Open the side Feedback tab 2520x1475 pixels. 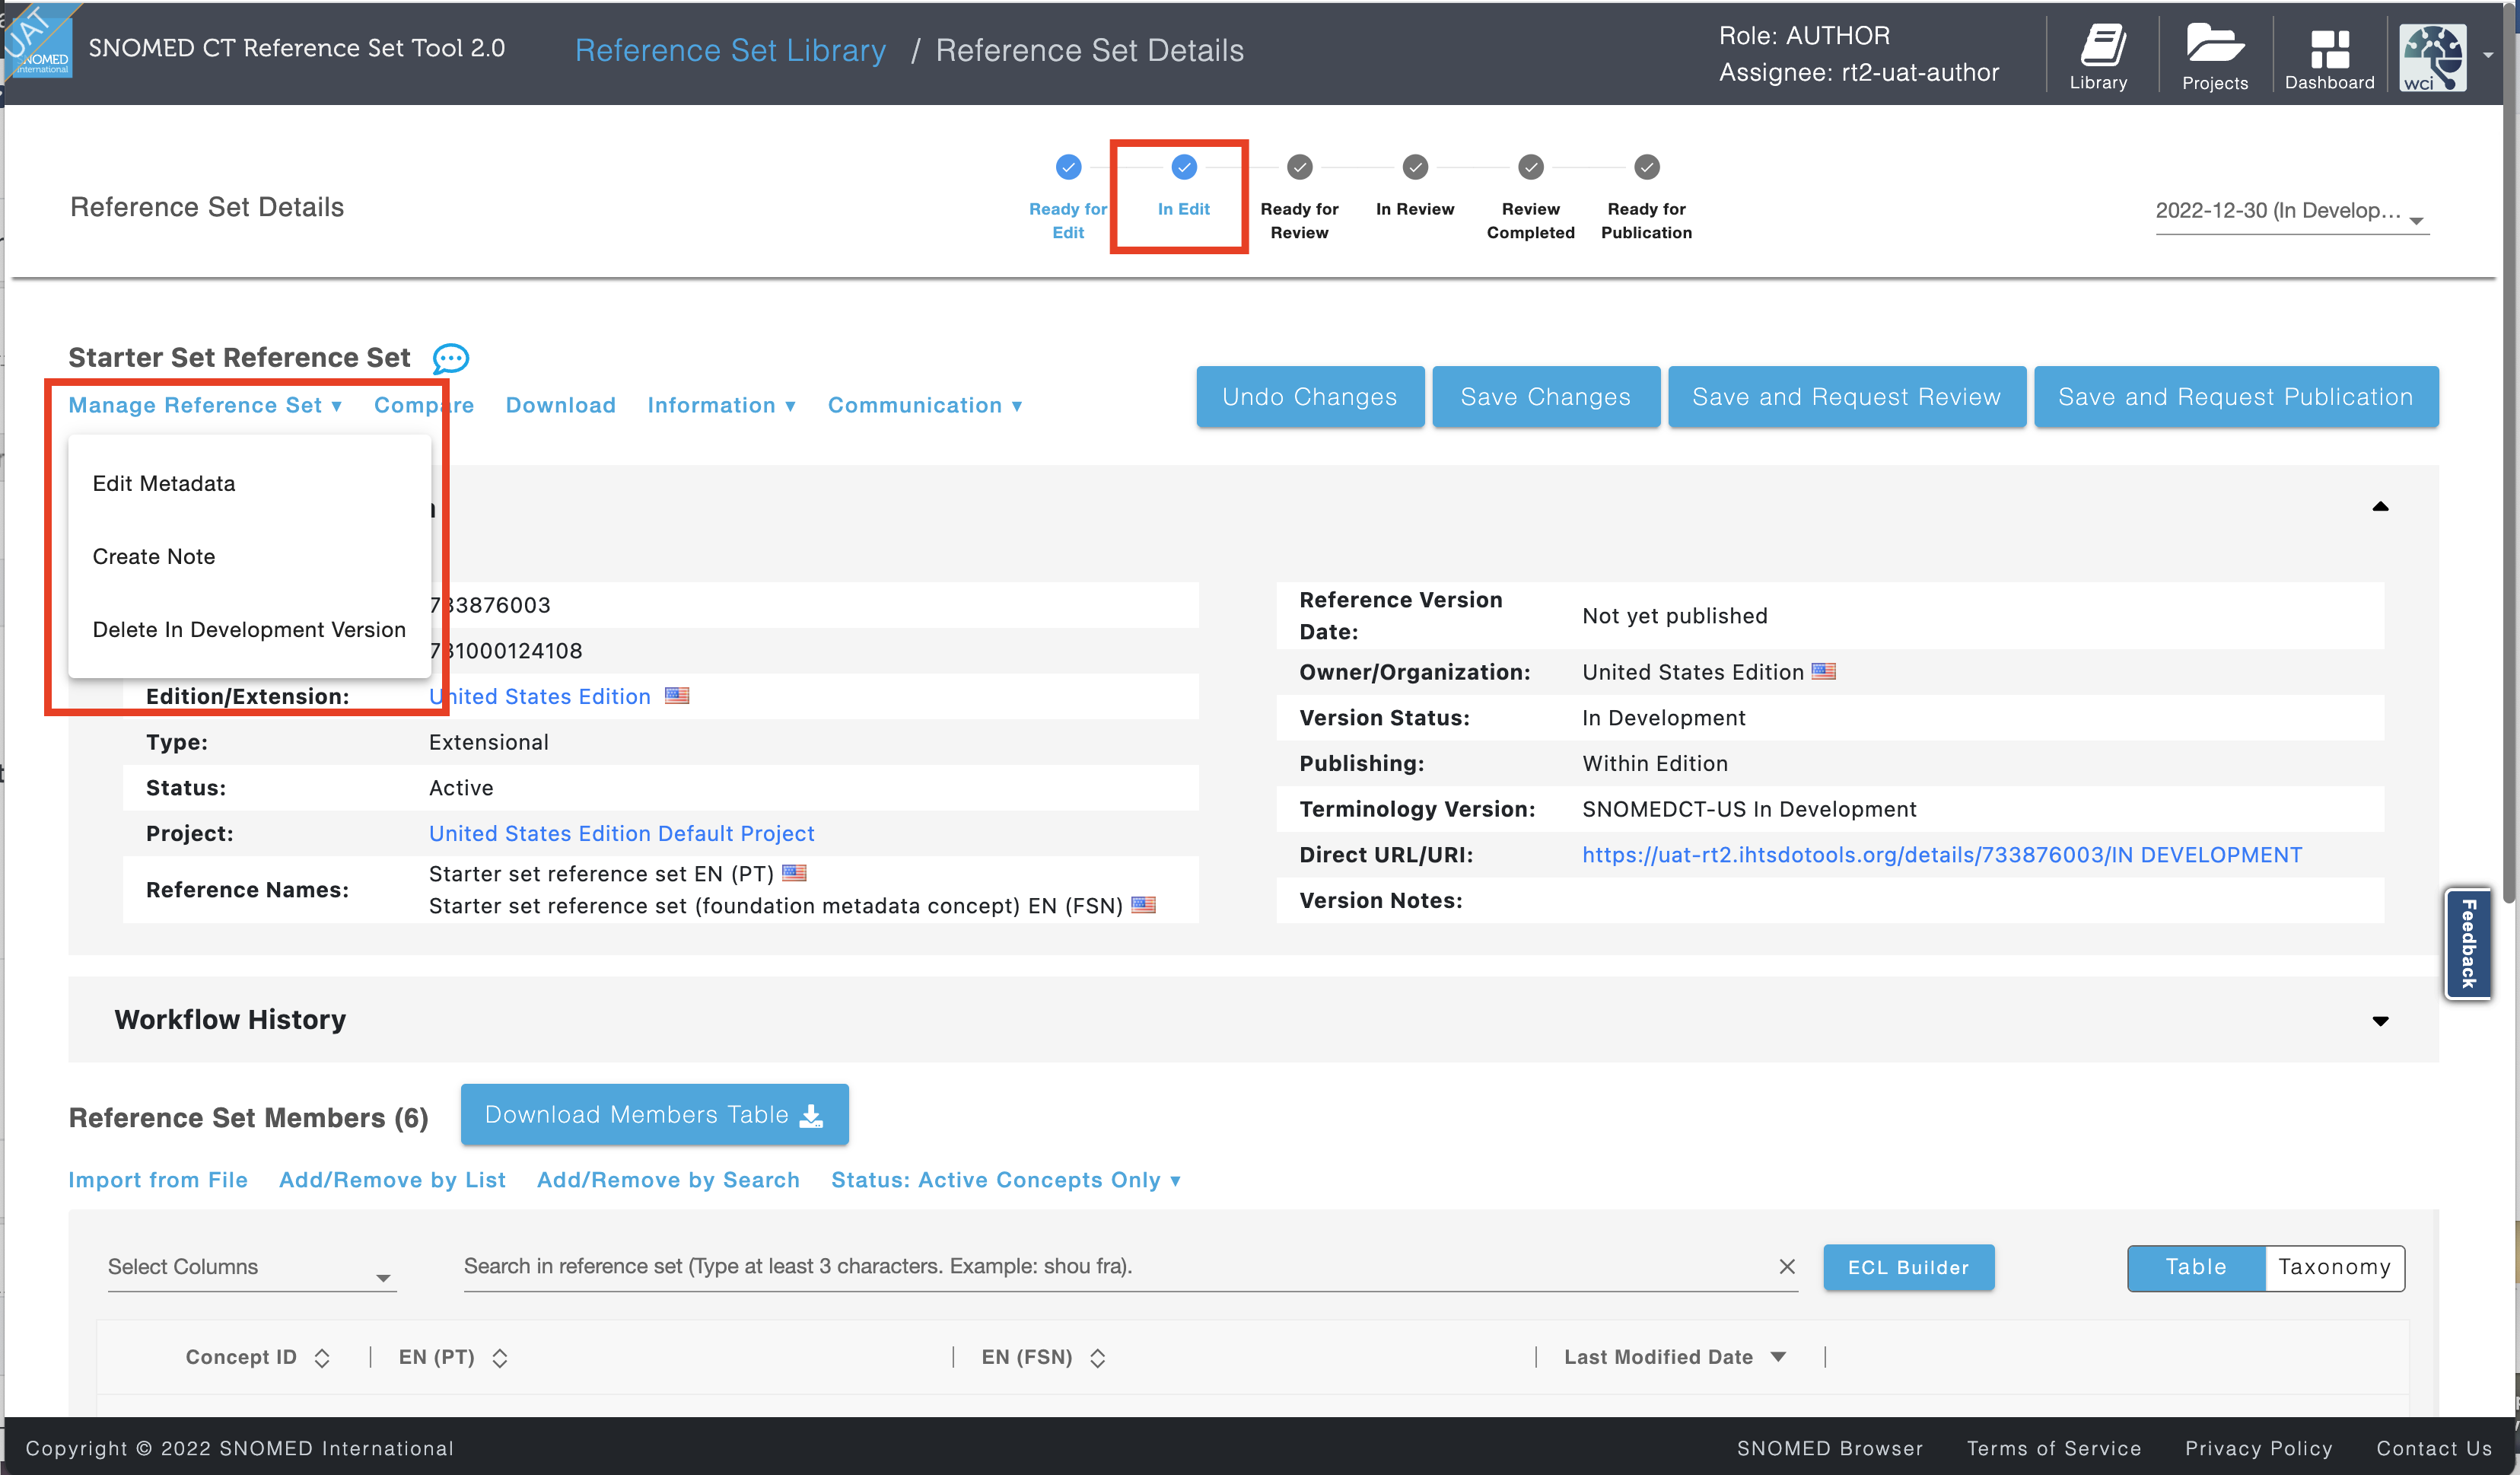[x=2468, y=943]
